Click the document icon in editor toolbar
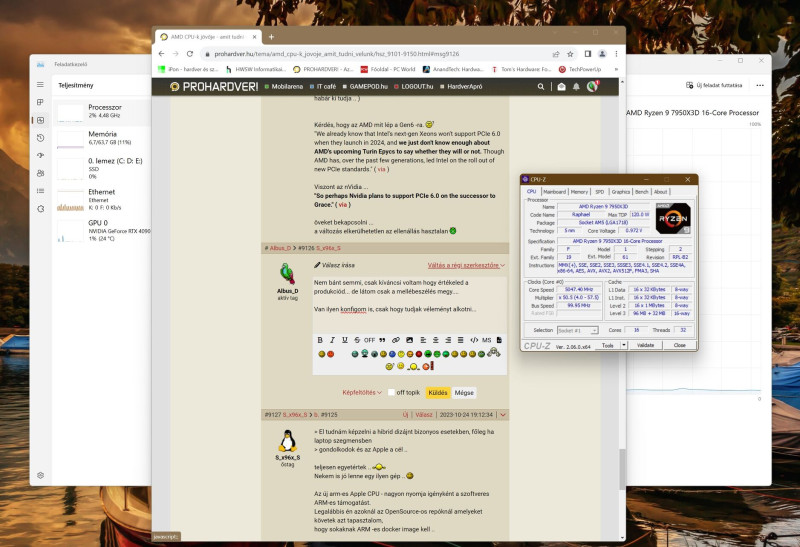Viewport: 800px width, 547px height. pyautogui.click(x=499, y=340)
